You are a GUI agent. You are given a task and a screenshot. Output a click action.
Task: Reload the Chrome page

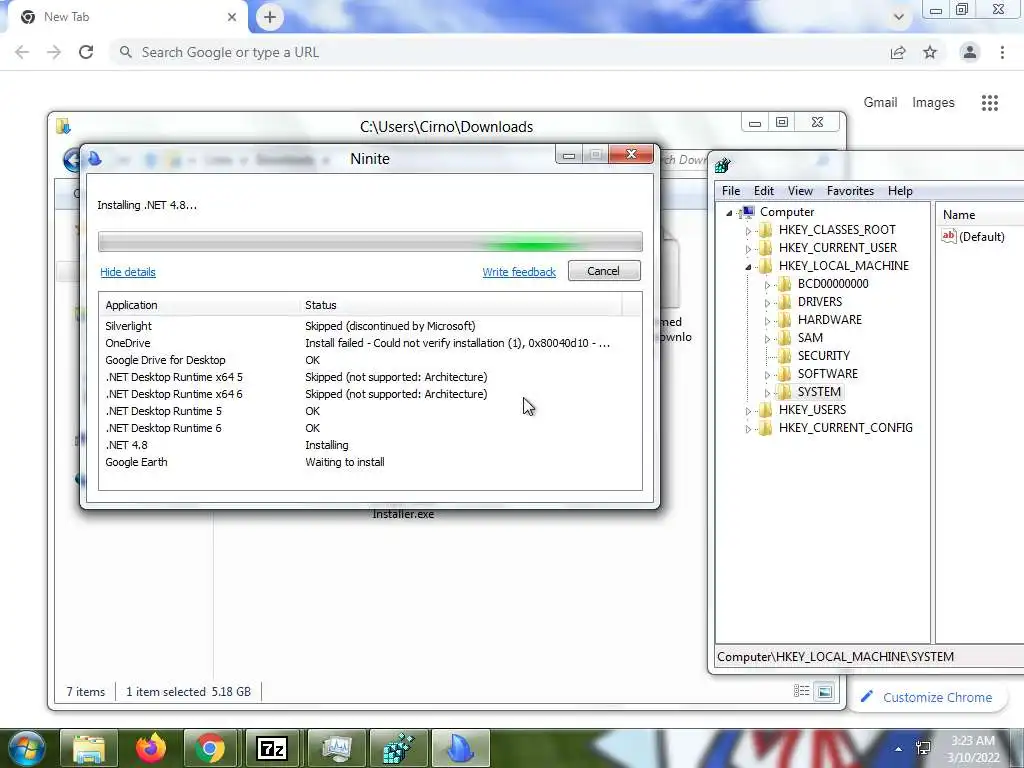pos(86,52)
